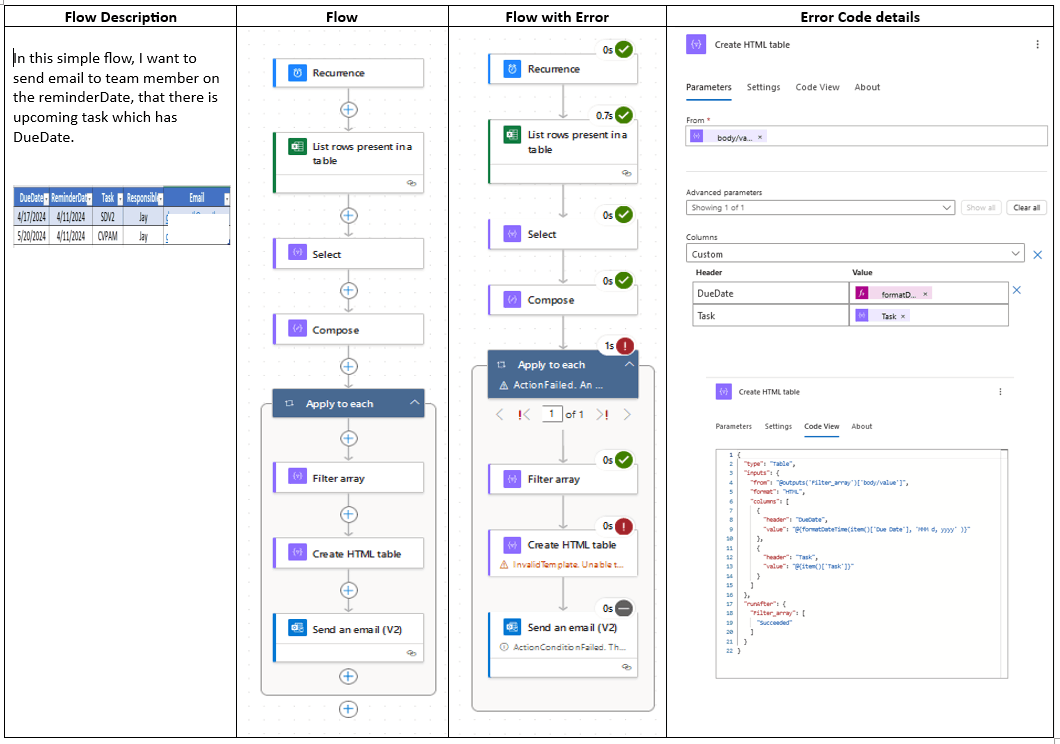Screen dimensions: 1060x744
Task: Go to the next iteration with the right arrow
Action: (627, 414)
